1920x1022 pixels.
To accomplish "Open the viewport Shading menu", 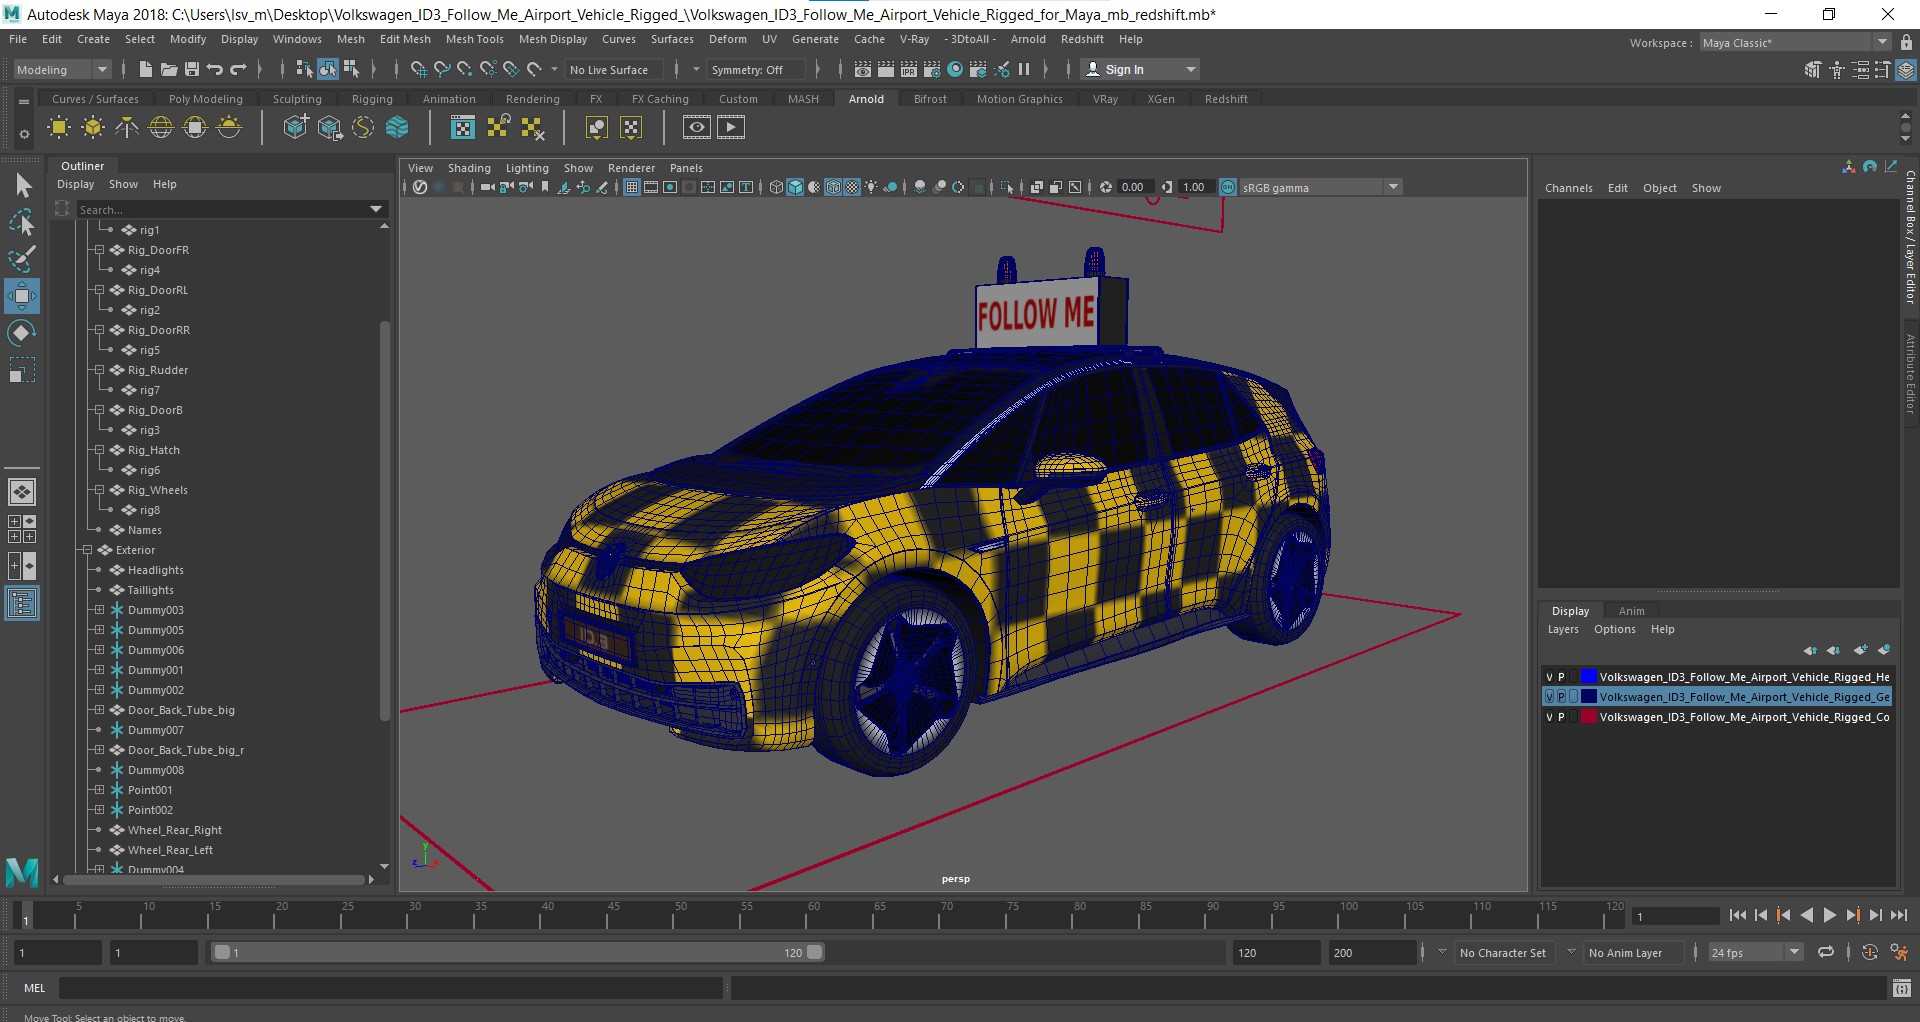I will [469, 168].
